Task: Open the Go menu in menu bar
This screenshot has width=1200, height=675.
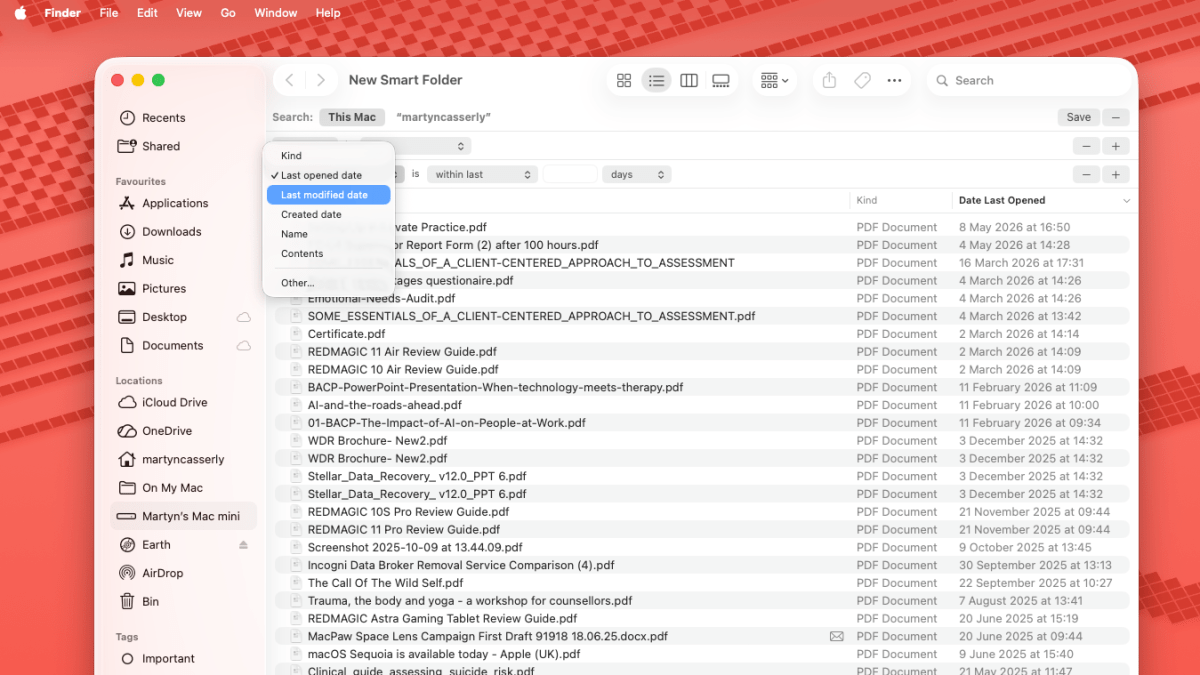Action: point(228,13)
